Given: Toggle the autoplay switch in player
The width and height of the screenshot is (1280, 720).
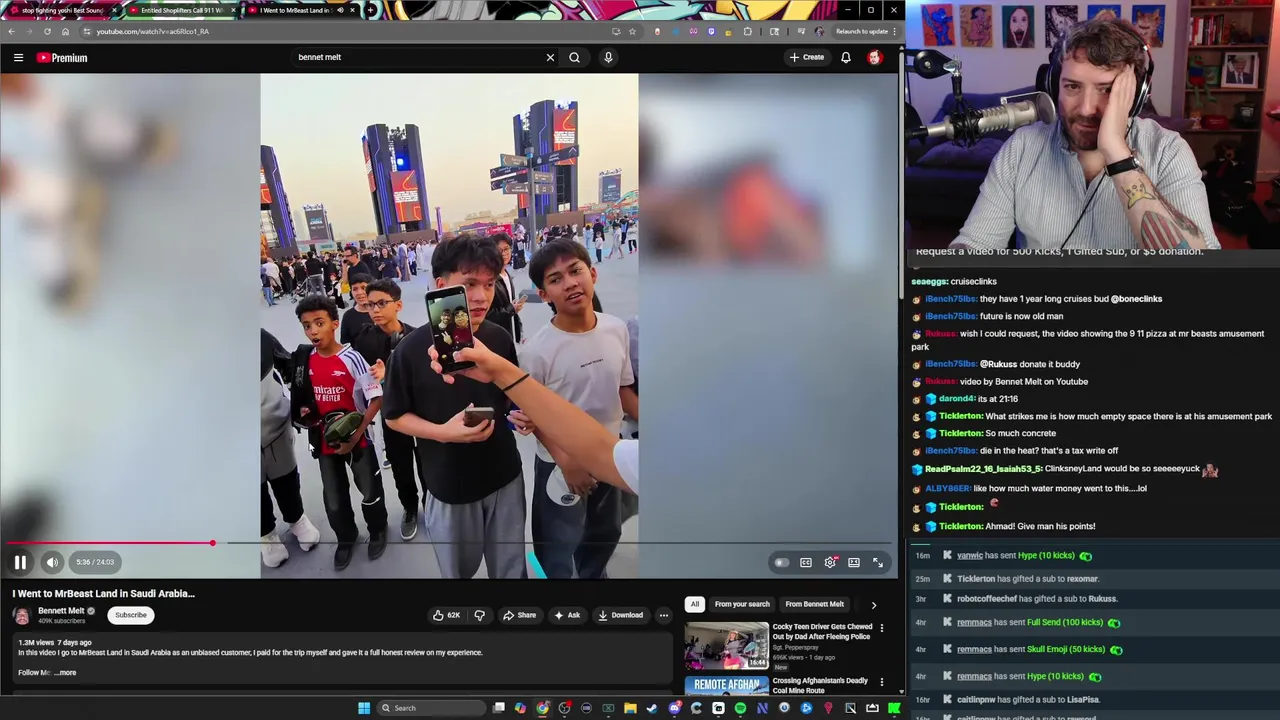Looking at the screenshot, I should (781, 562).
